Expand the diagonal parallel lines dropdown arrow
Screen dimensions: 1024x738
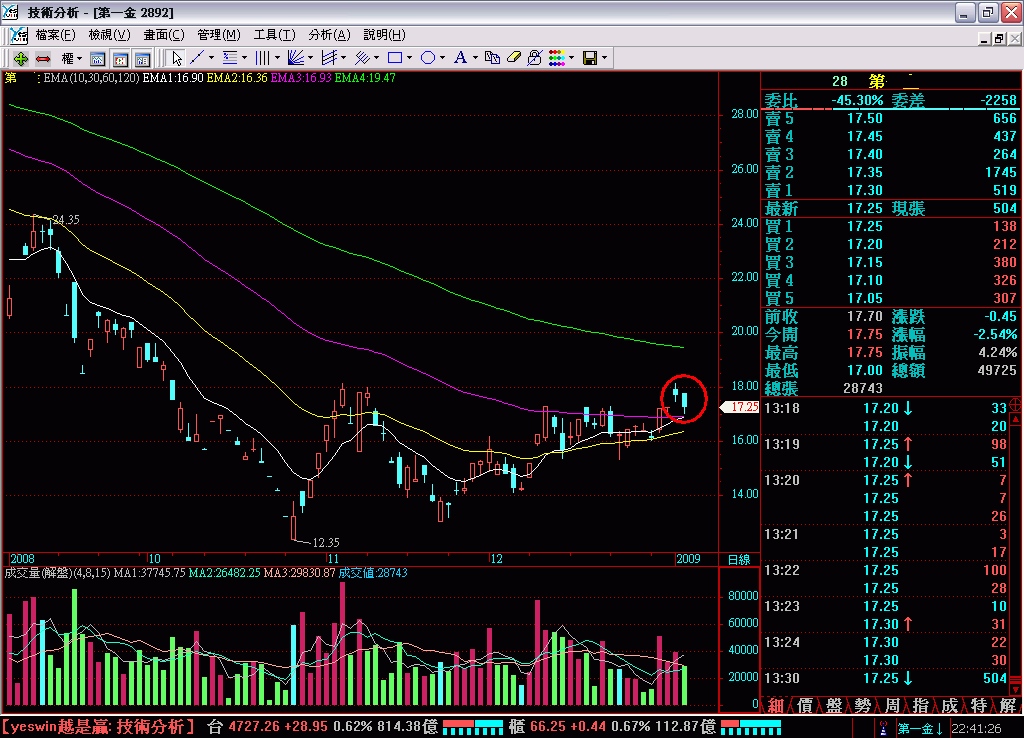coord(377,58)
